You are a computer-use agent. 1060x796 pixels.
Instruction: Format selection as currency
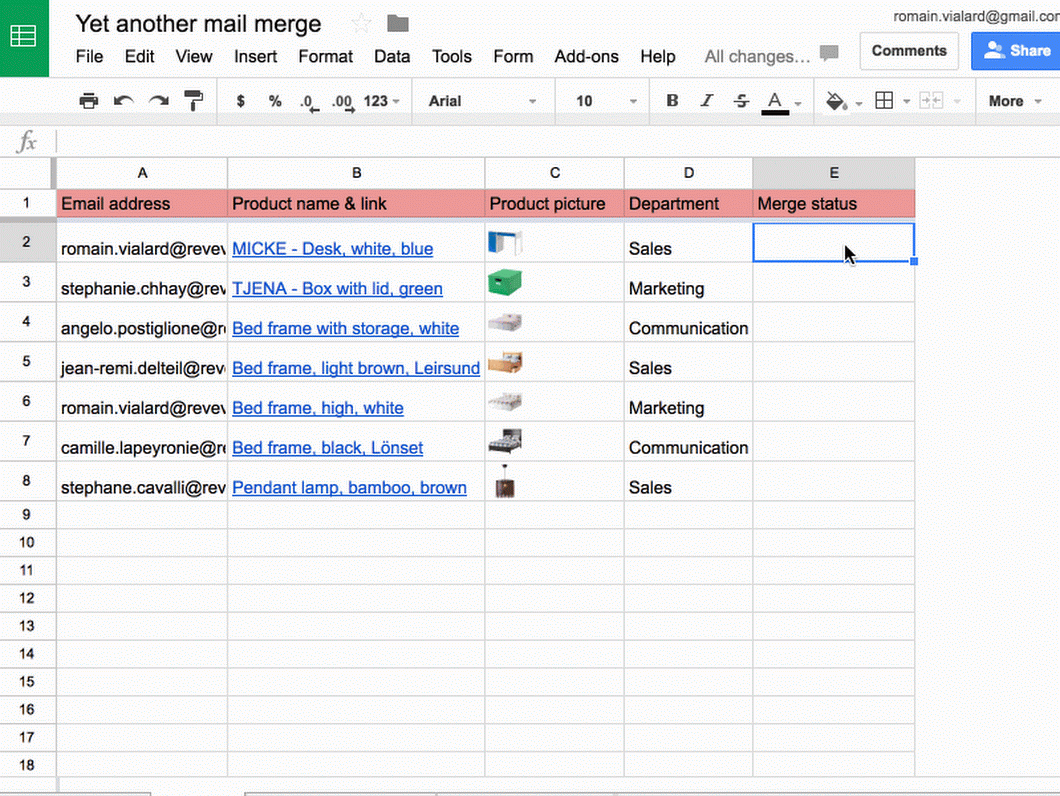coord(239,100)
